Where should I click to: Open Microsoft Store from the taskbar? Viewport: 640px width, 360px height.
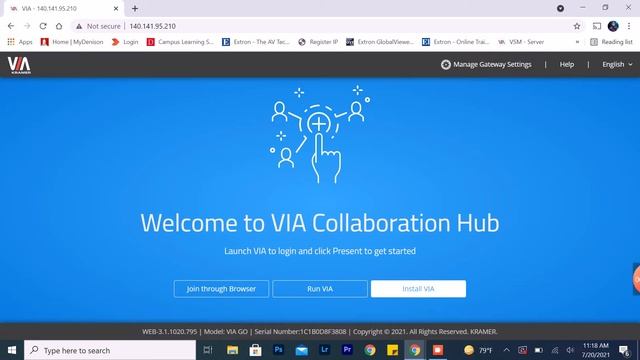[x=256, y=350]
